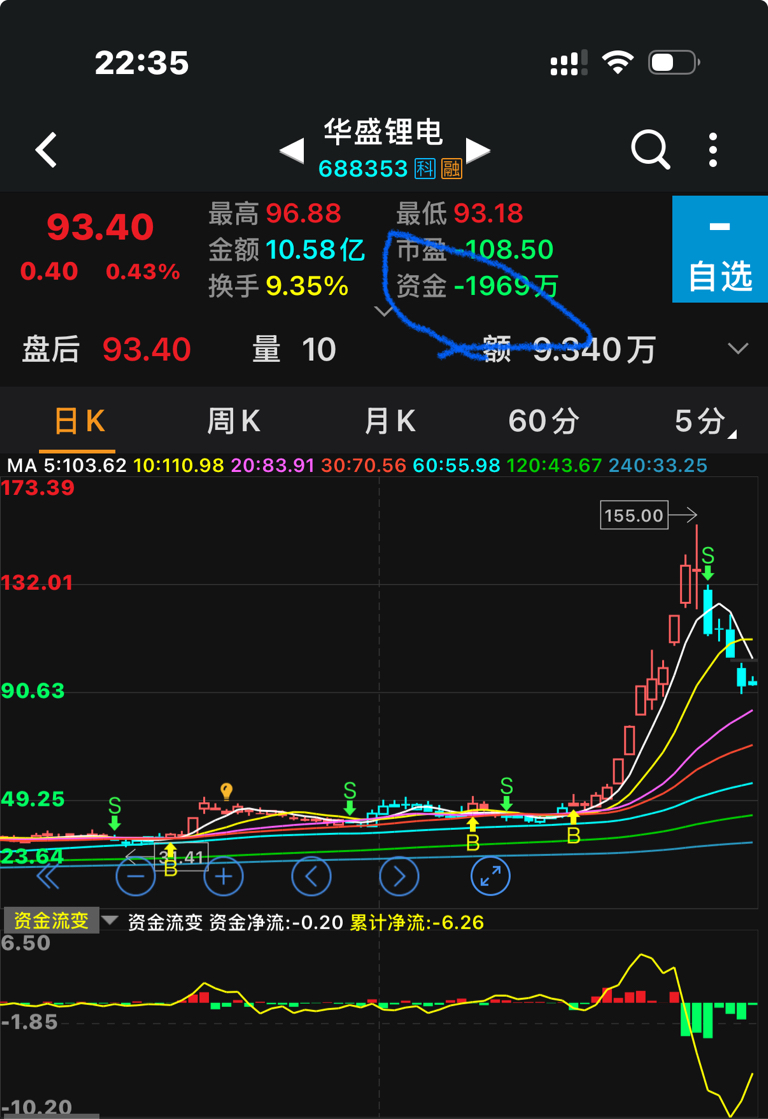Tap the cellular signal icon

coord(569,63)
